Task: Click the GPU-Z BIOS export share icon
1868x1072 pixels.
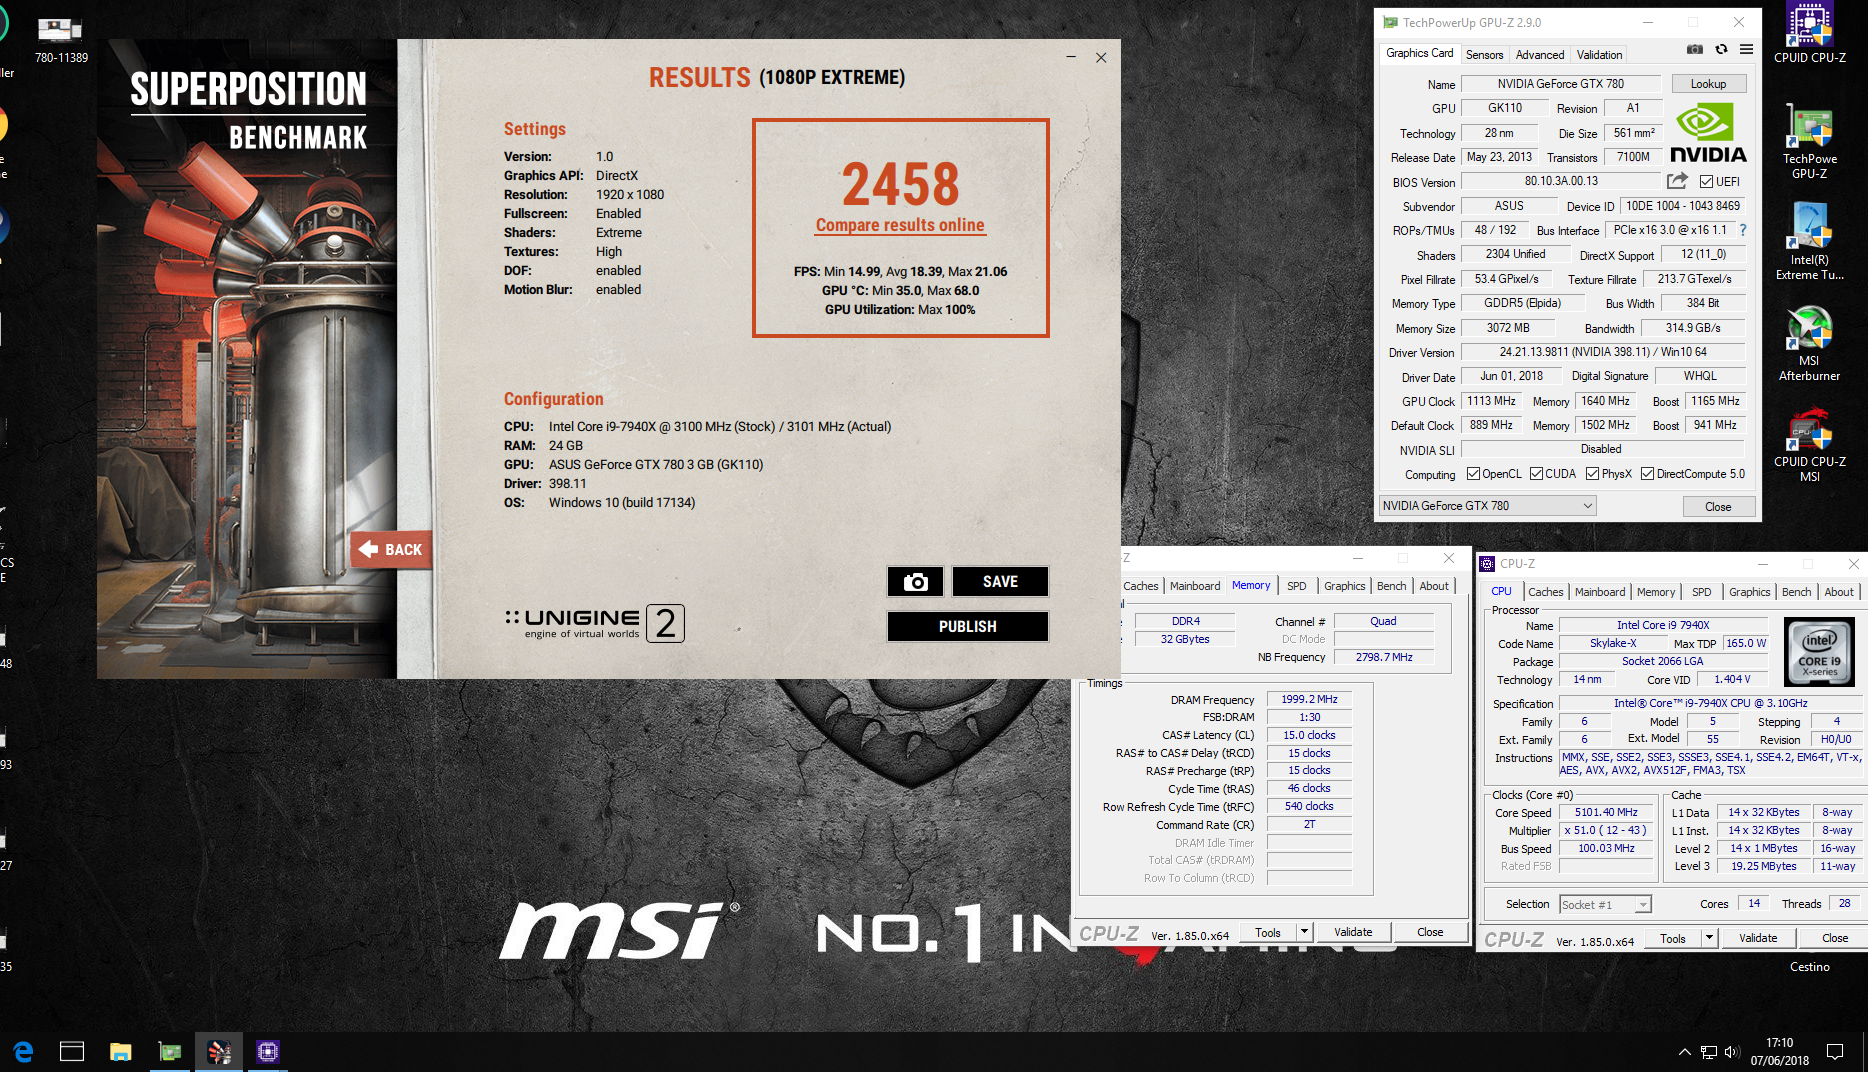Action: [1677, 181]
